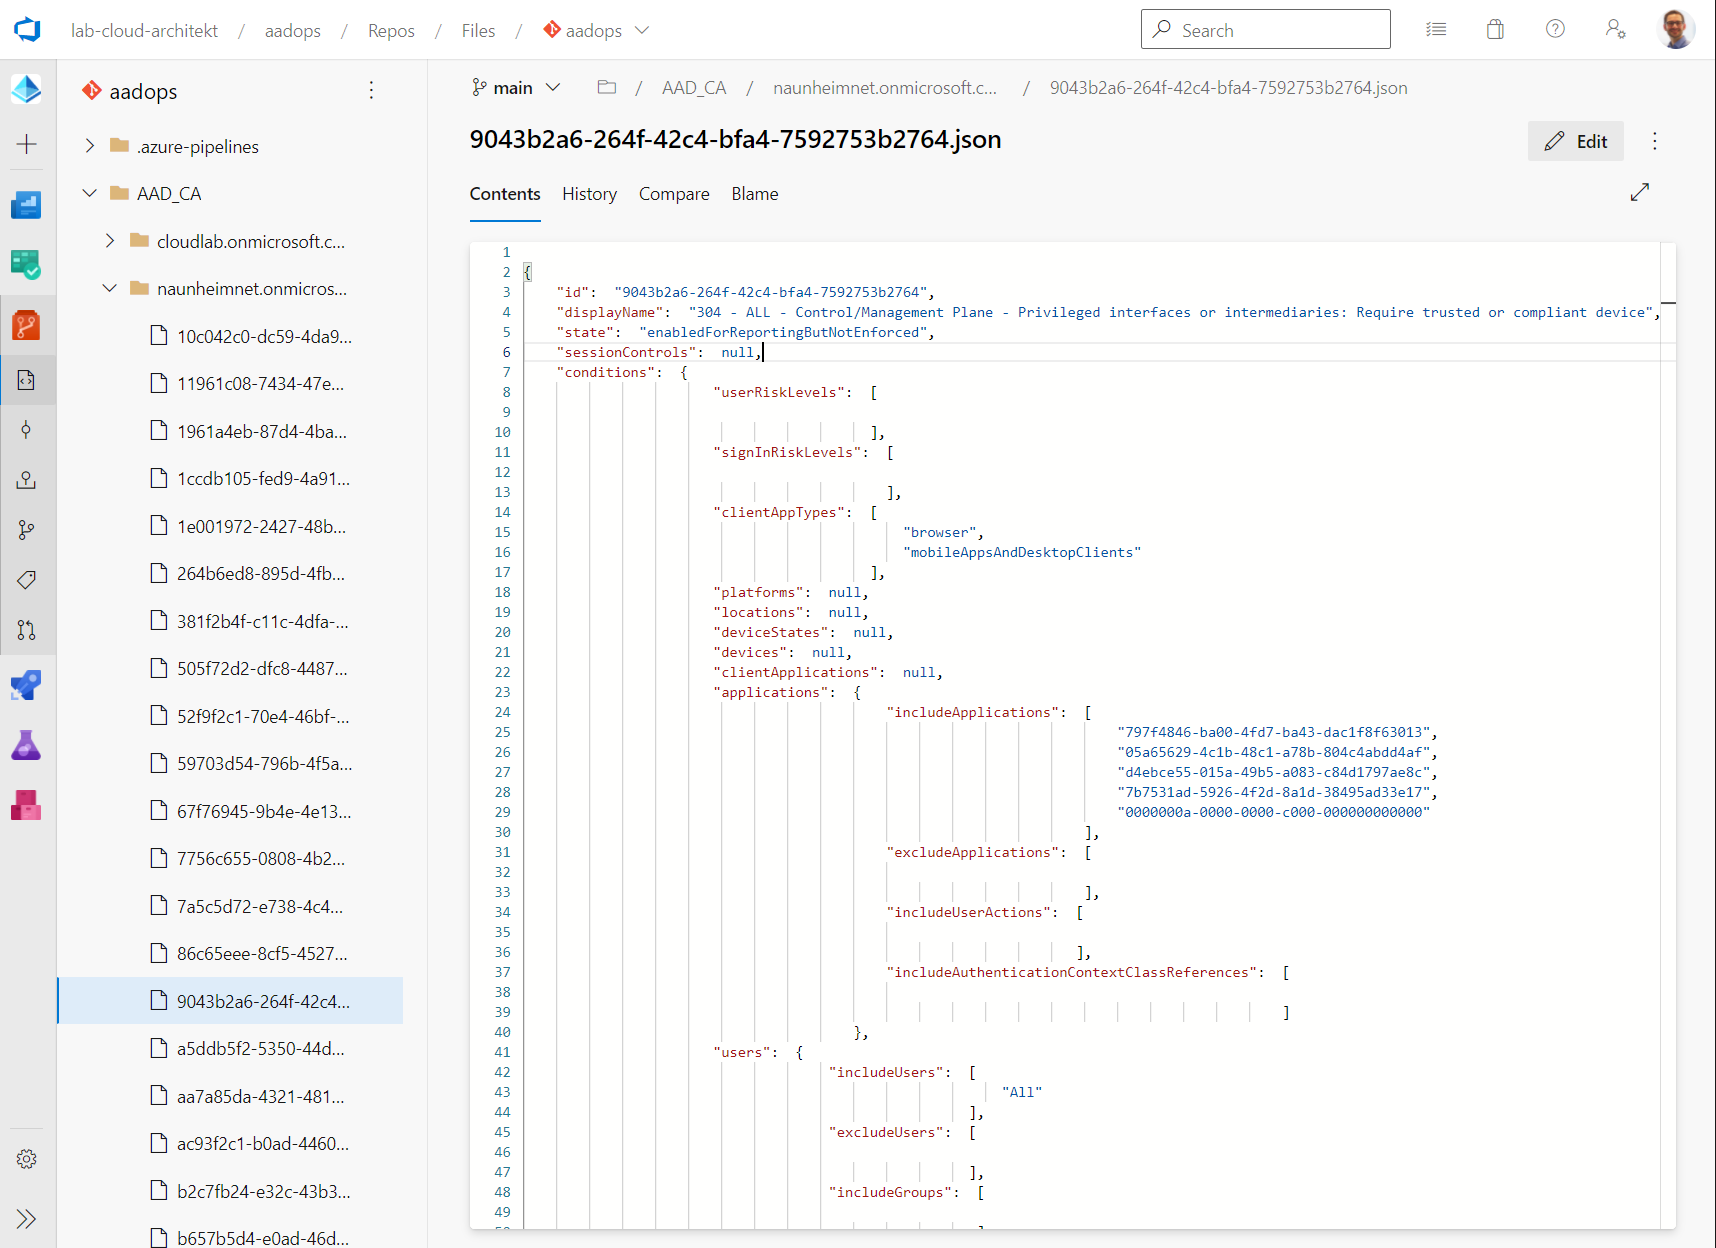1716x1248 pixels.
Task: Open the aadops repository dropdown in breadcrumb
Action: [x=597, y=31]
